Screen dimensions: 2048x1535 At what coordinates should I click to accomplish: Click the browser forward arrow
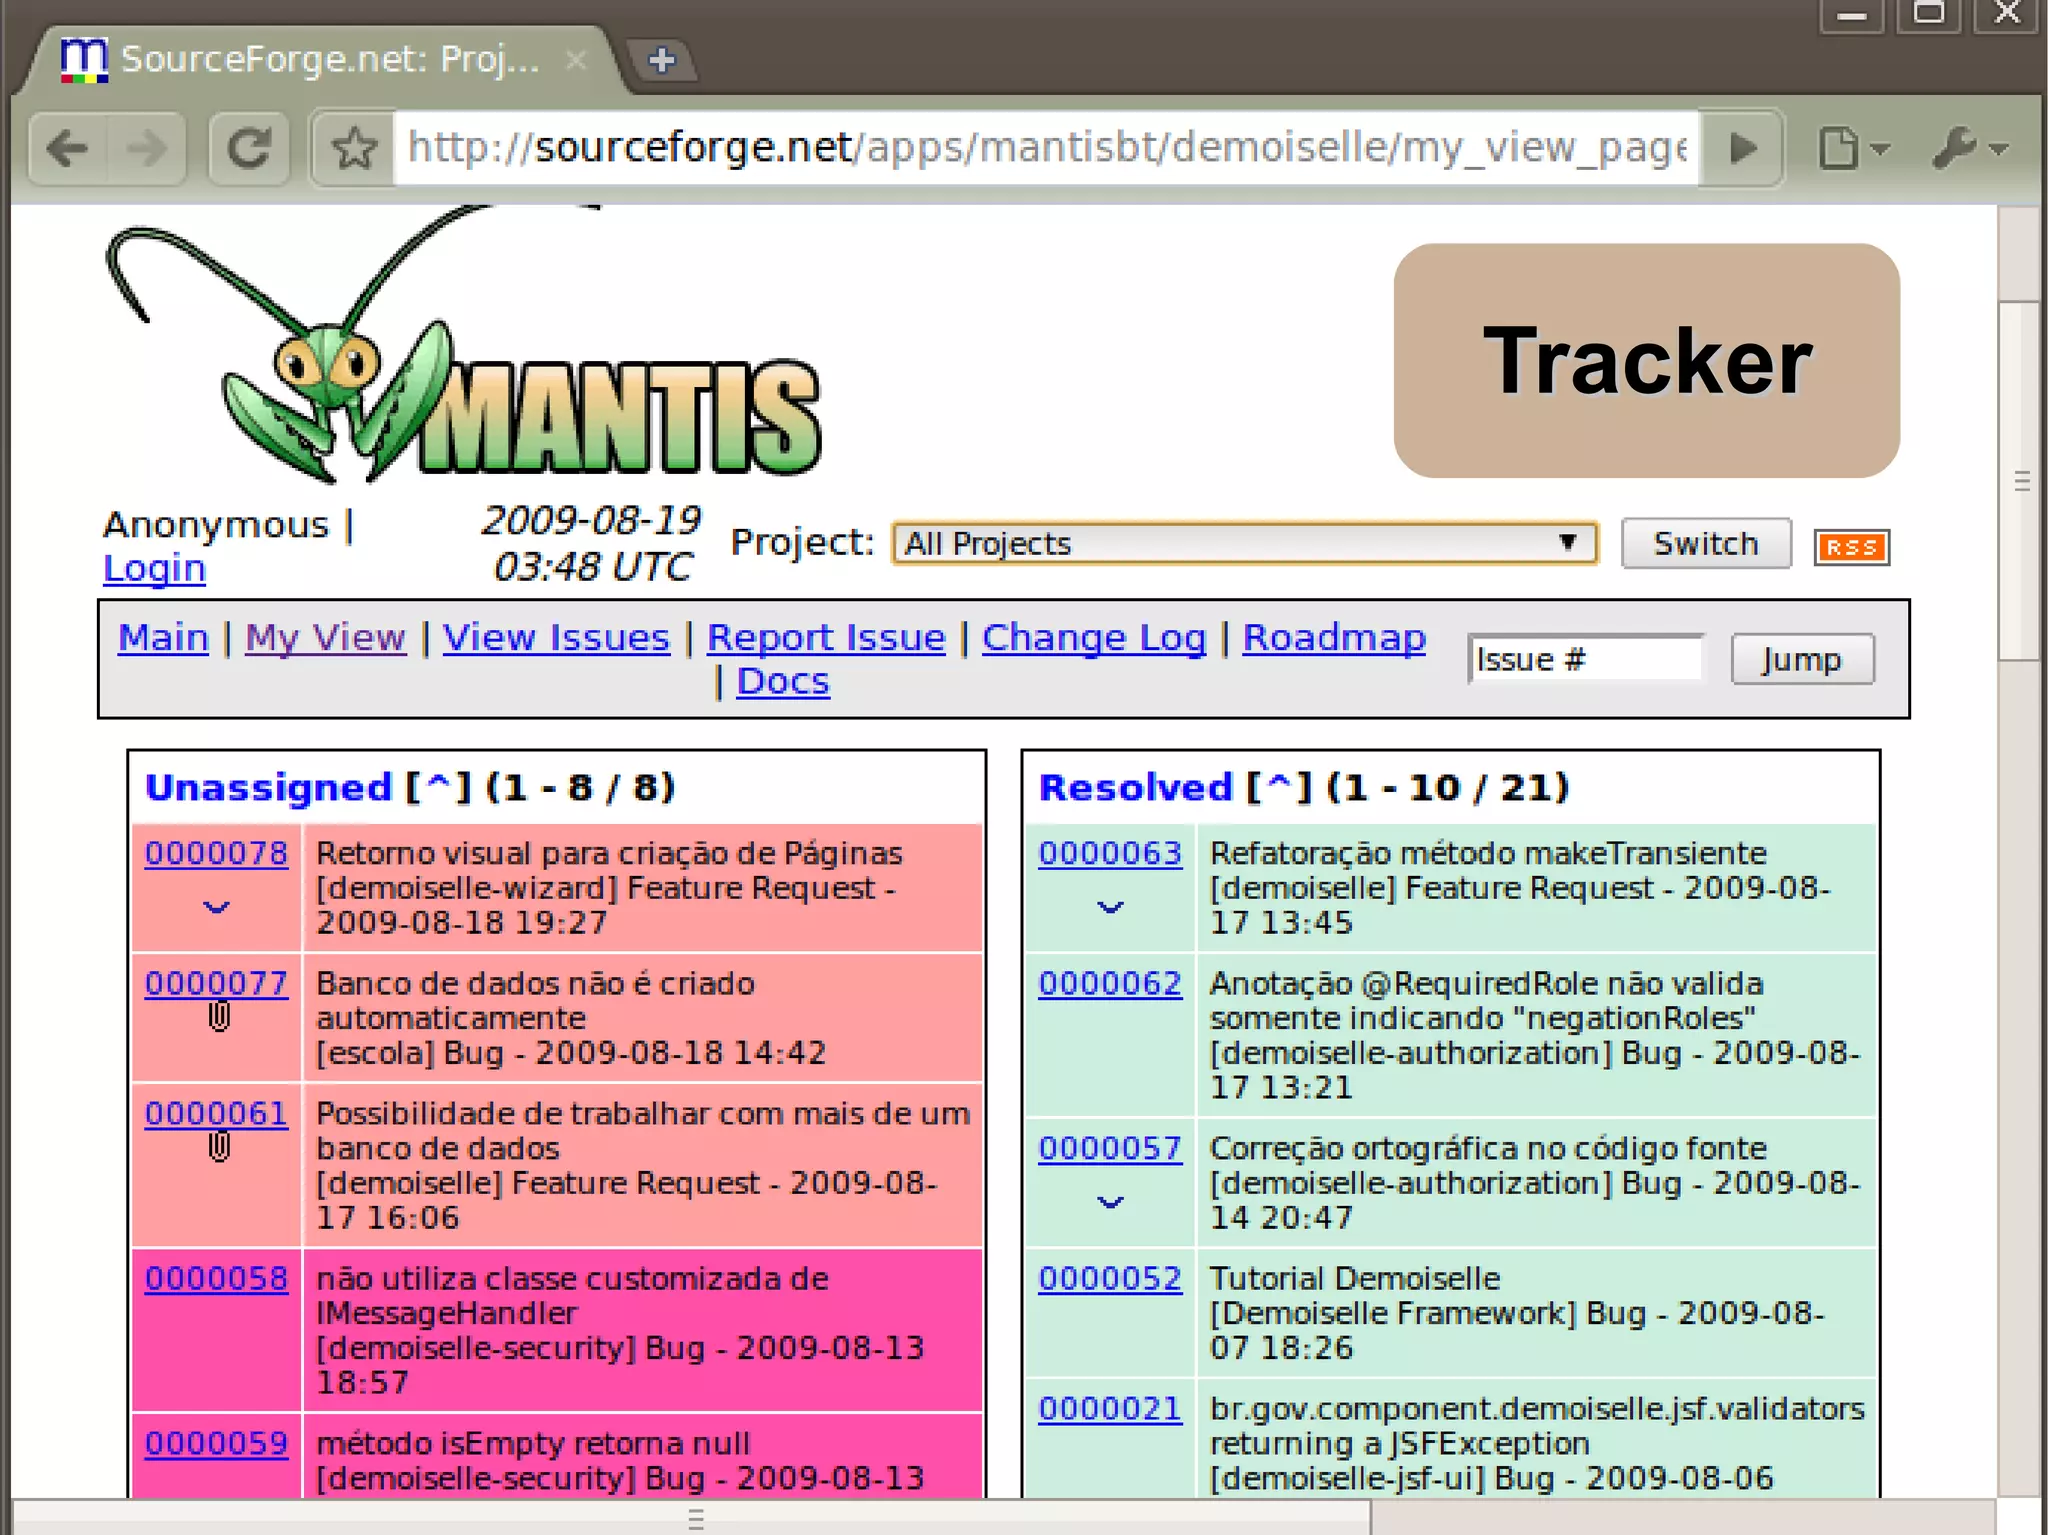point(146,150)
